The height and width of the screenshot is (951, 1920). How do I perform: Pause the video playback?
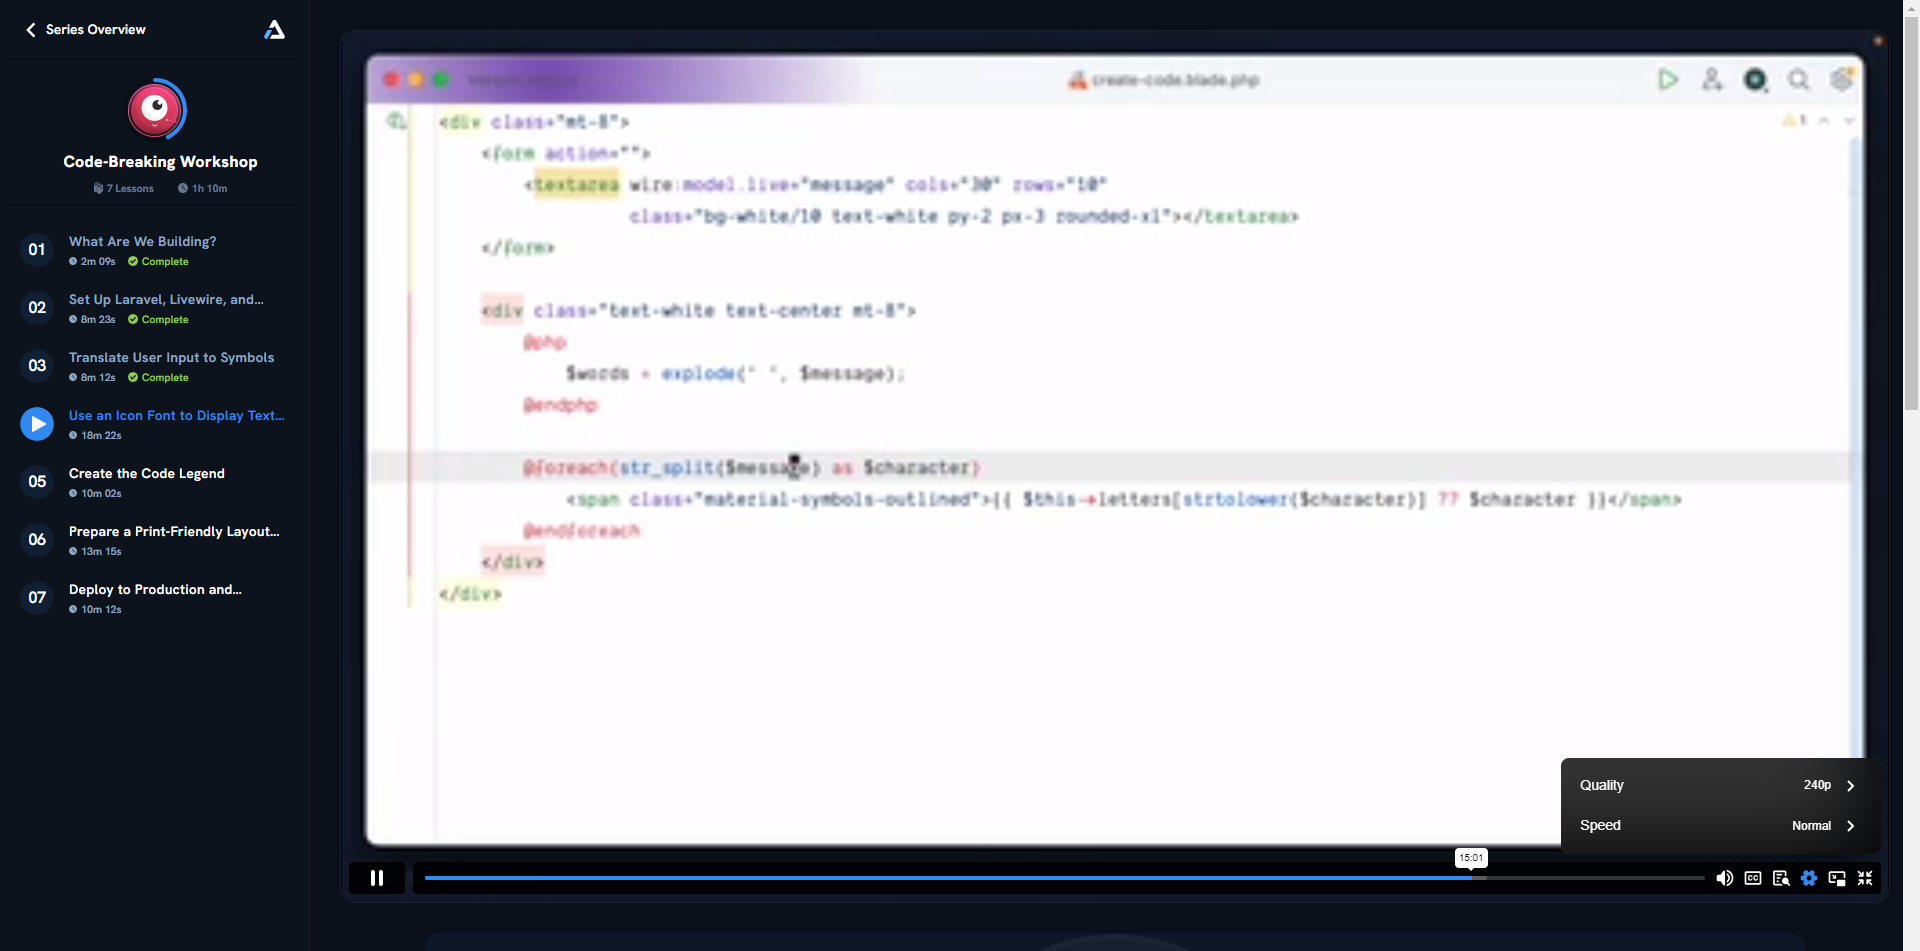[x=377, y=878]
